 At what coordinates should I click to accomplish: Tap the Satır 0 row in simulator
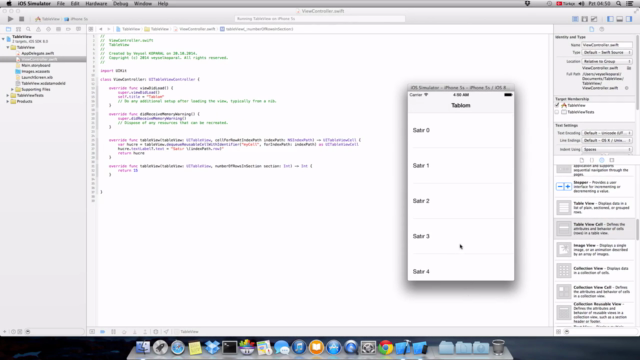pos(461,130)
